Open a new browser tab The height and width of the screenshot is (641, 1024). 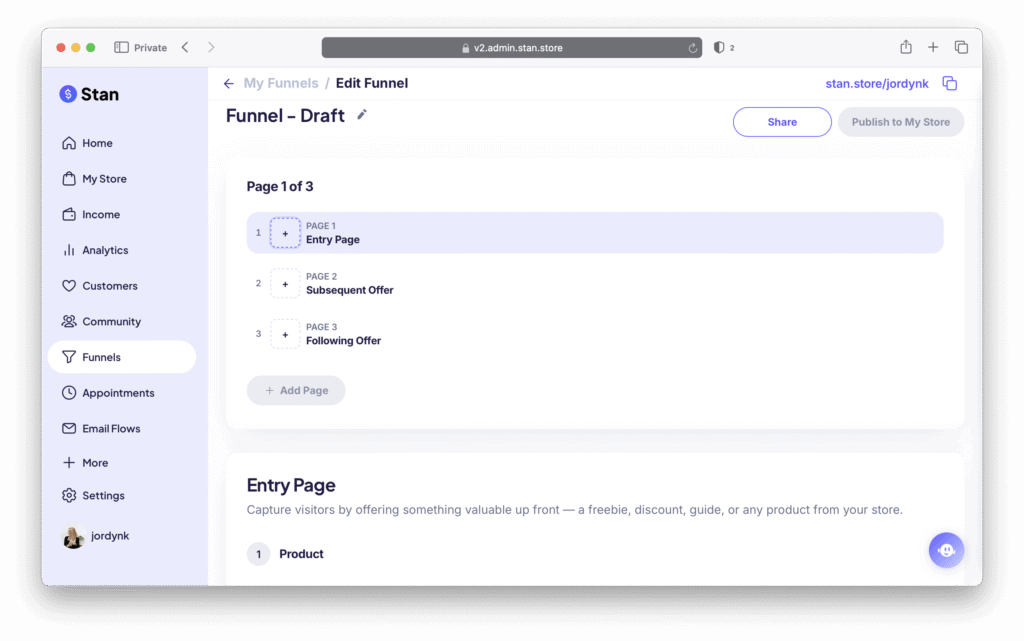(933, 47)
